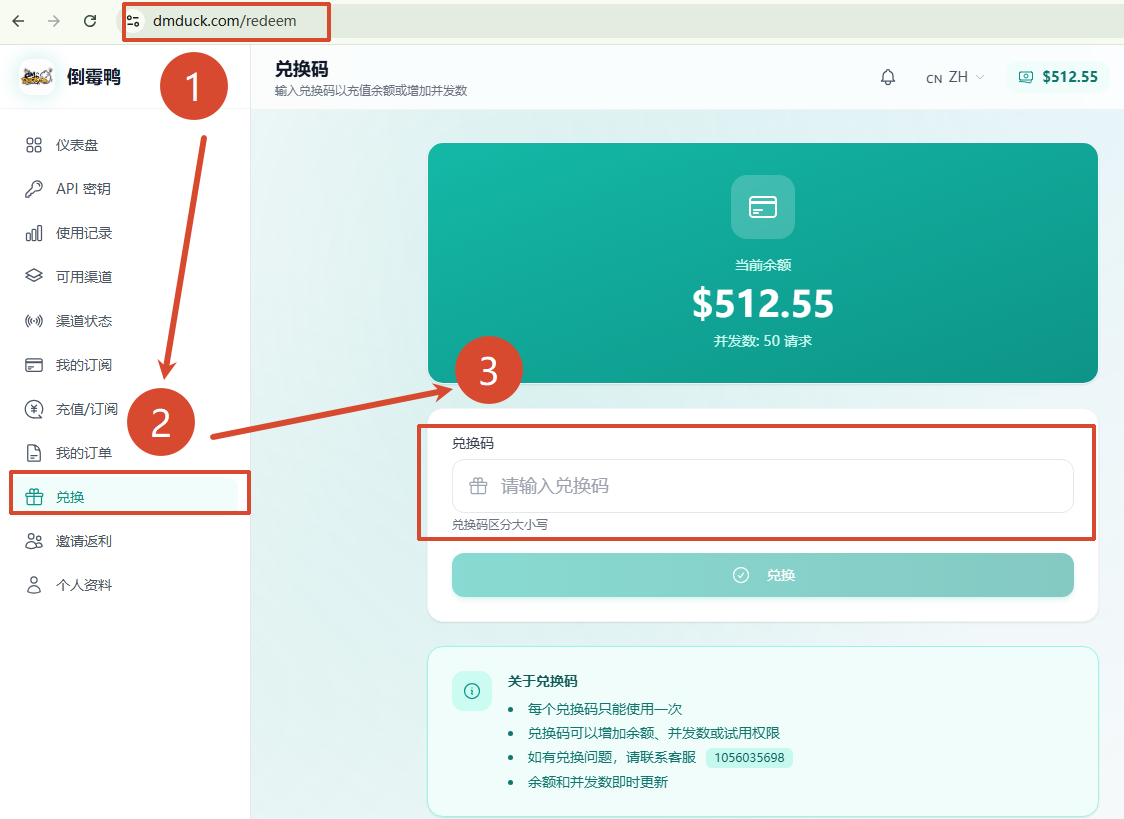Open site info icon in address bar
This screenshot has height=819, width=1124.
(133, 21)
